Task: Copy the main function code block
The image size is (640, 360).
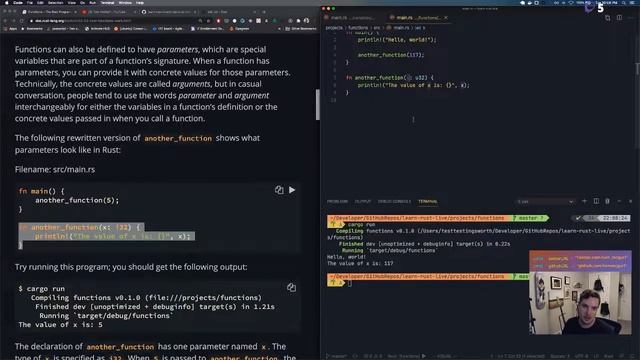Action: tap(279, 190)
